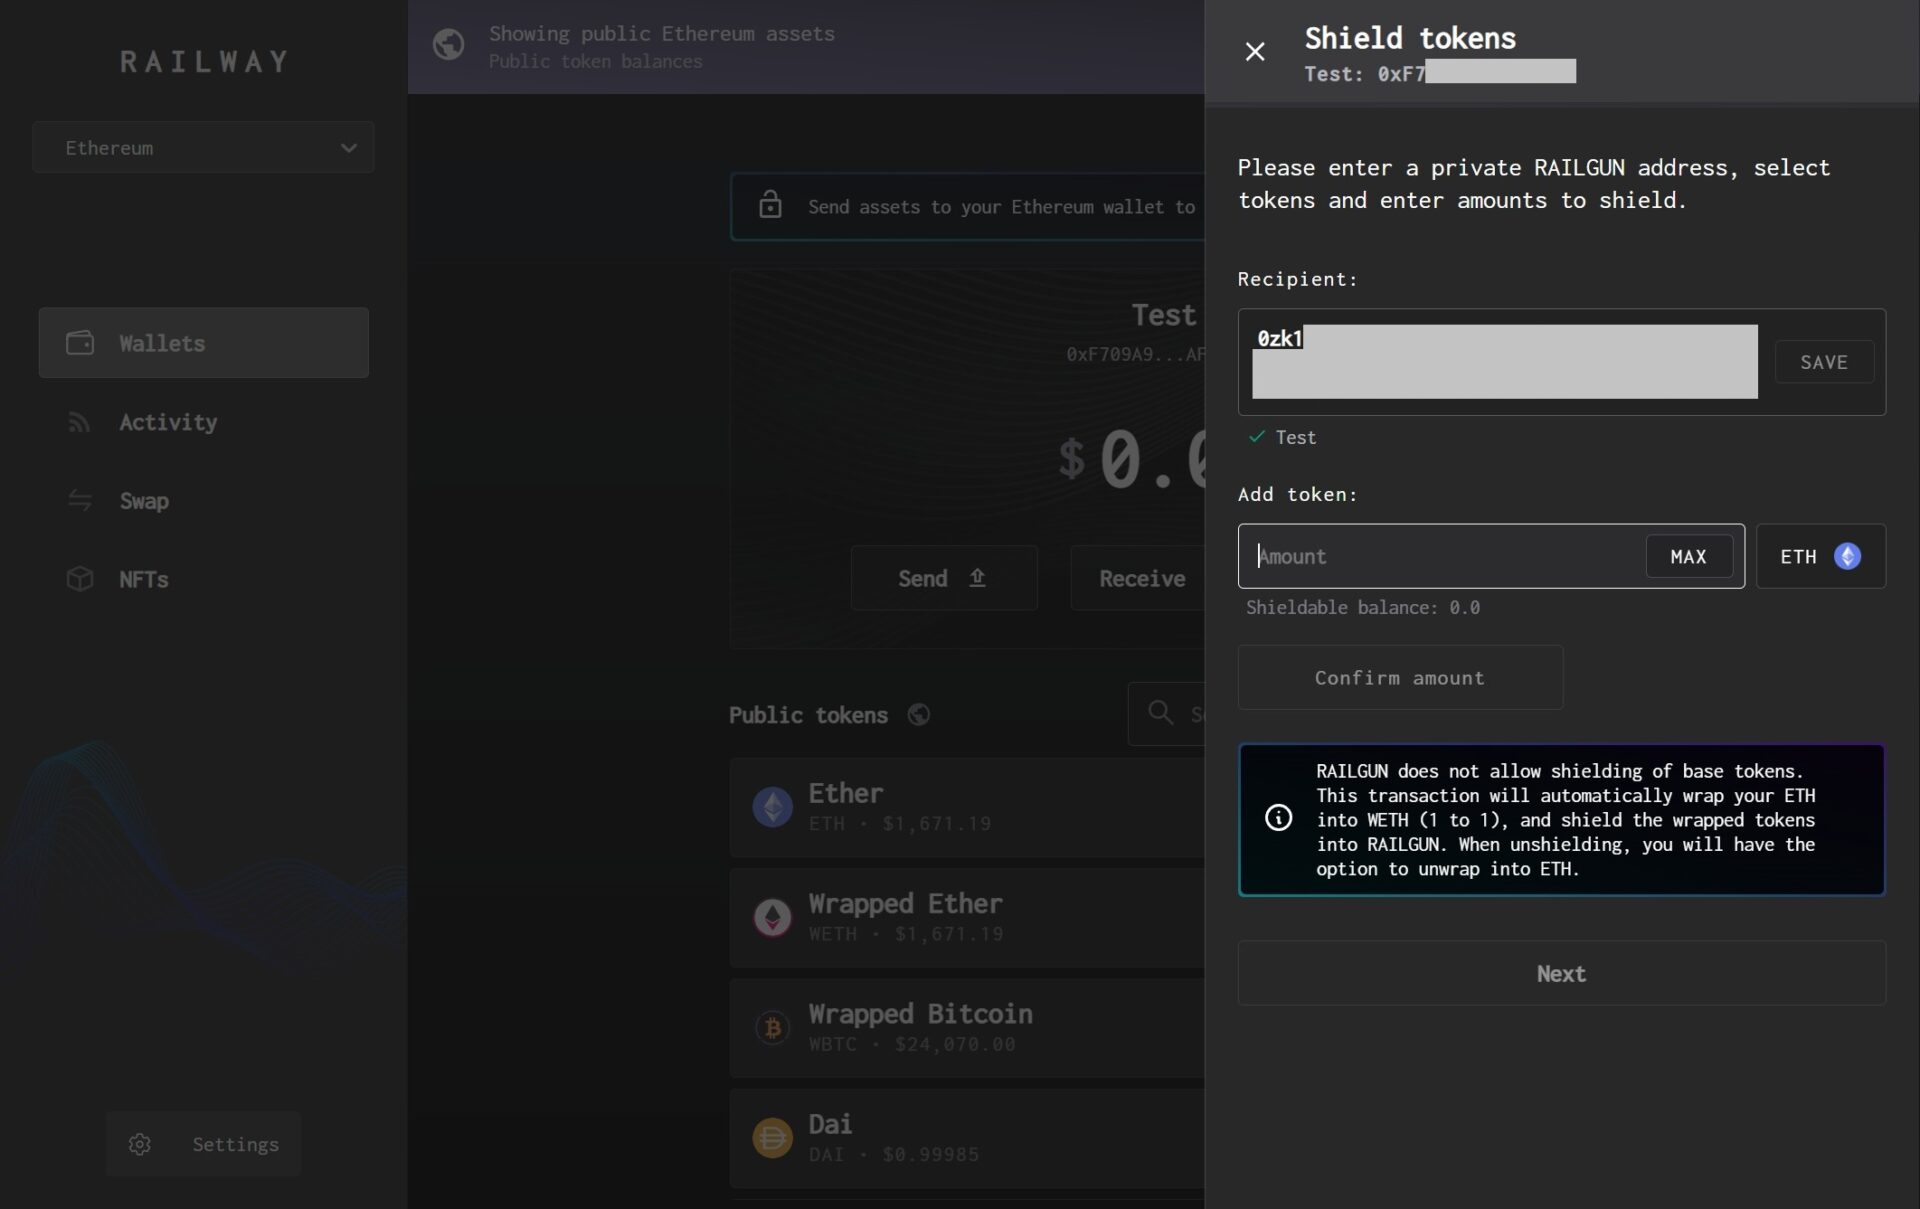
Task: Navigate to NFTs
Action: click(144, 579)
